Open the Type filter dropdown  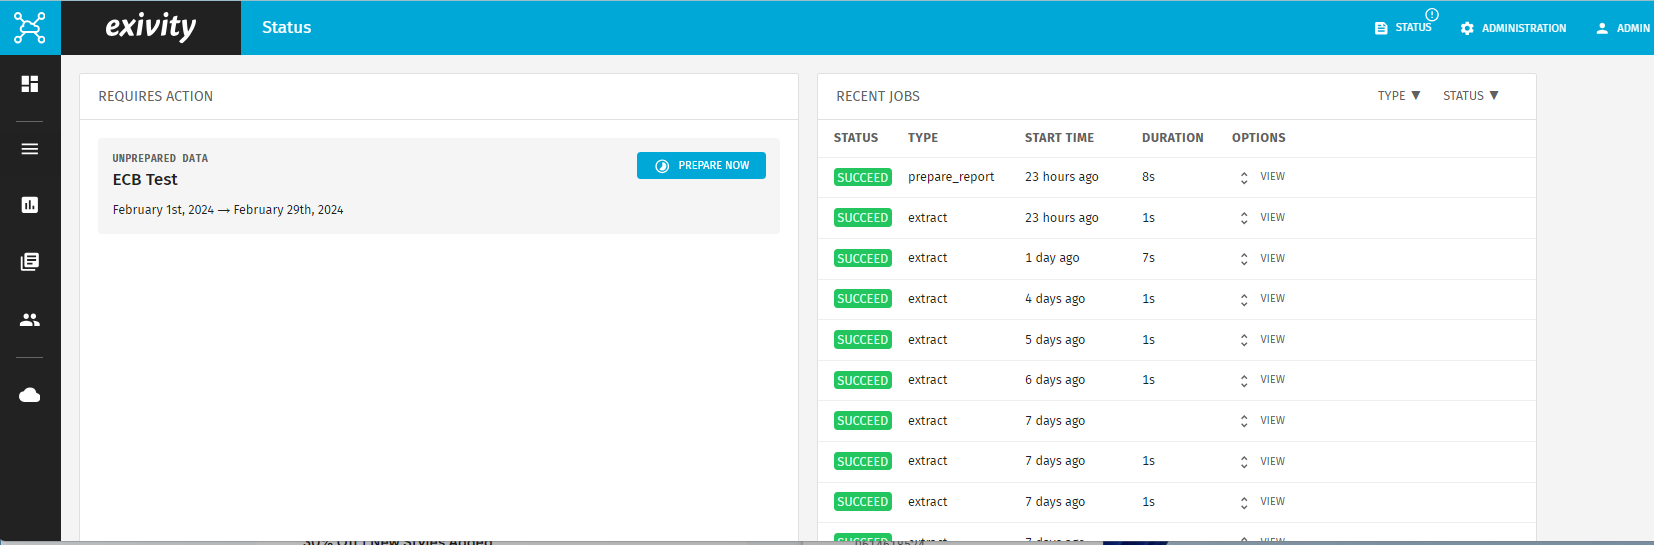pyautogui.click(x=1399, y=96)
